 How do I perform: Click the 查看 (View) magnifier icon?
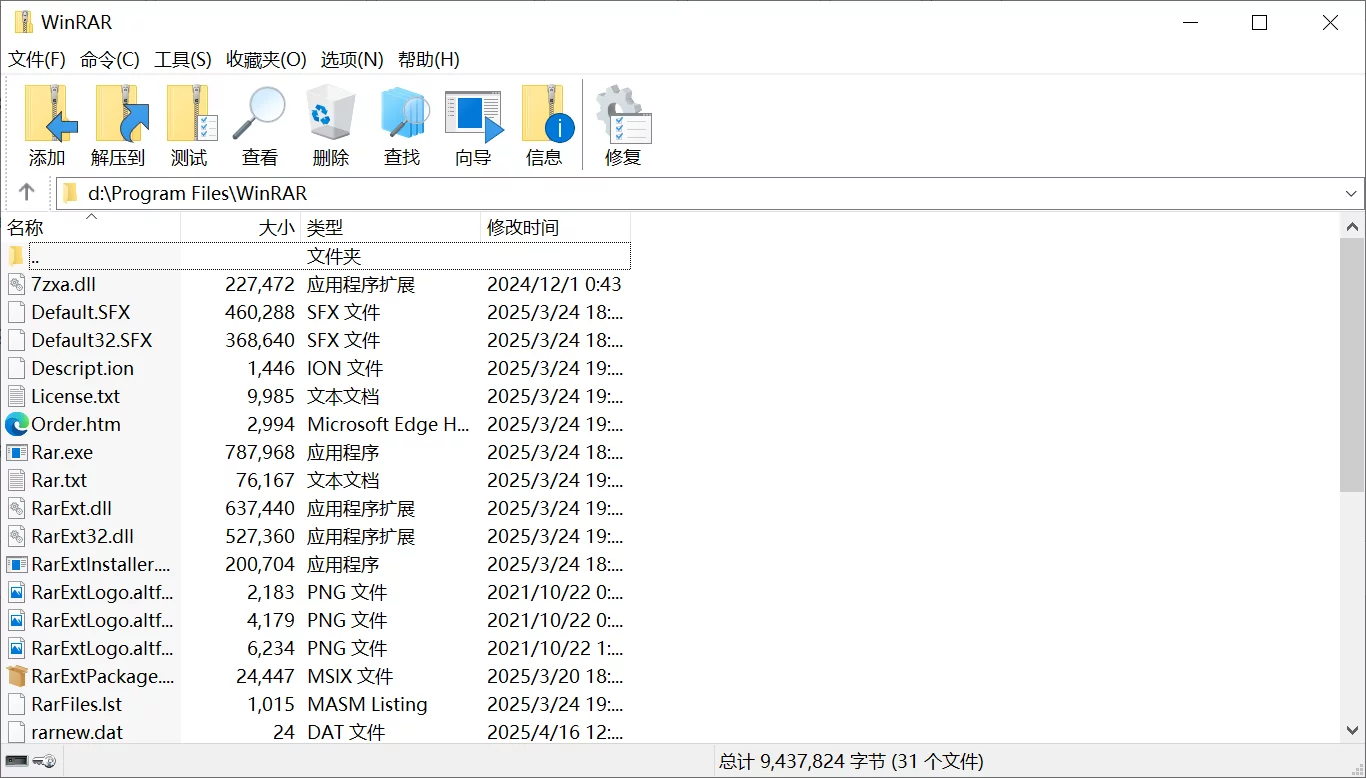pos(259,113)
